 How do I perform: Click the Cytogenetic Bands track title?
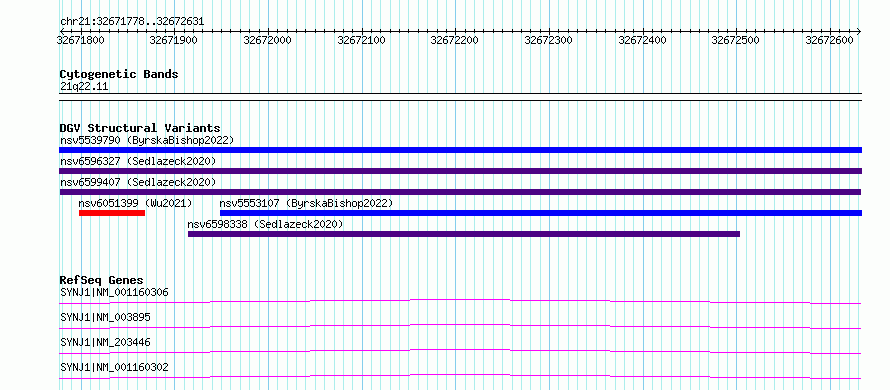[x=119, y=74]
